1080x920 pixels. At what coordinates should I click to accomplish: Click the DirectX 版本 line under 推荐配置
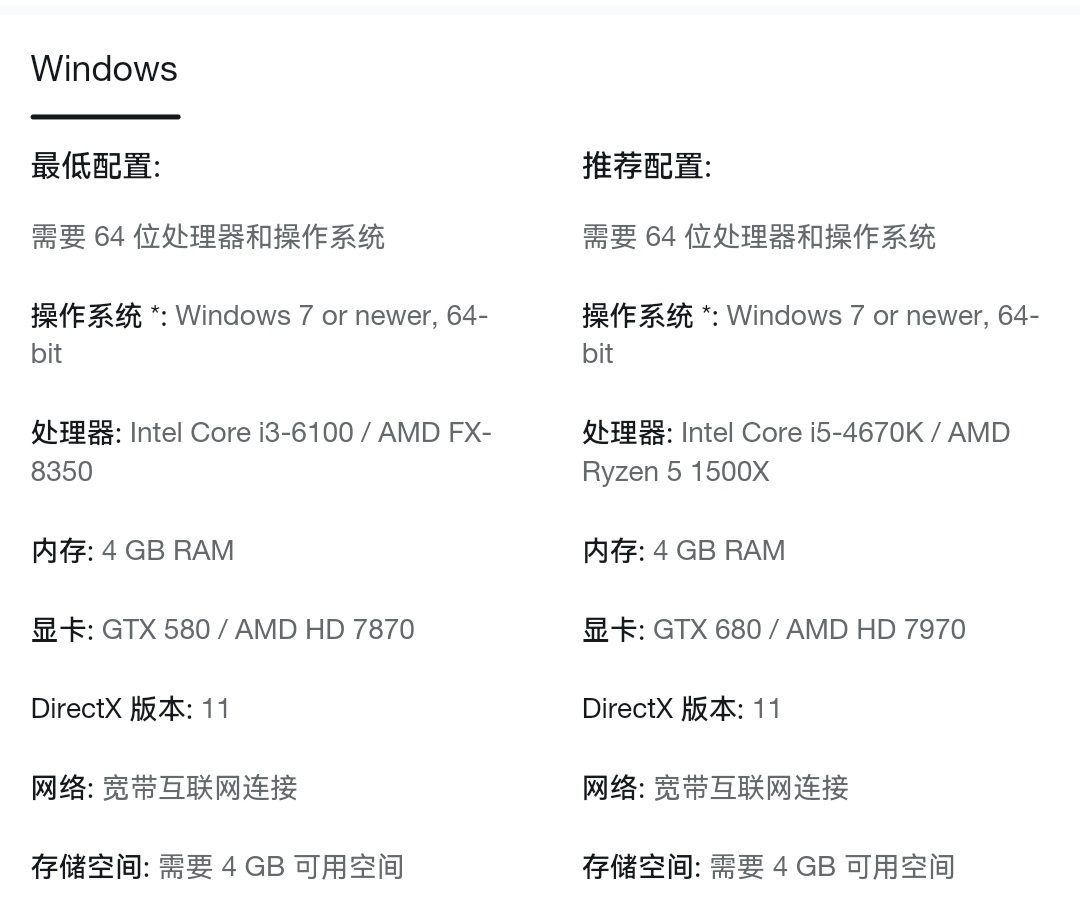[682, 709]
